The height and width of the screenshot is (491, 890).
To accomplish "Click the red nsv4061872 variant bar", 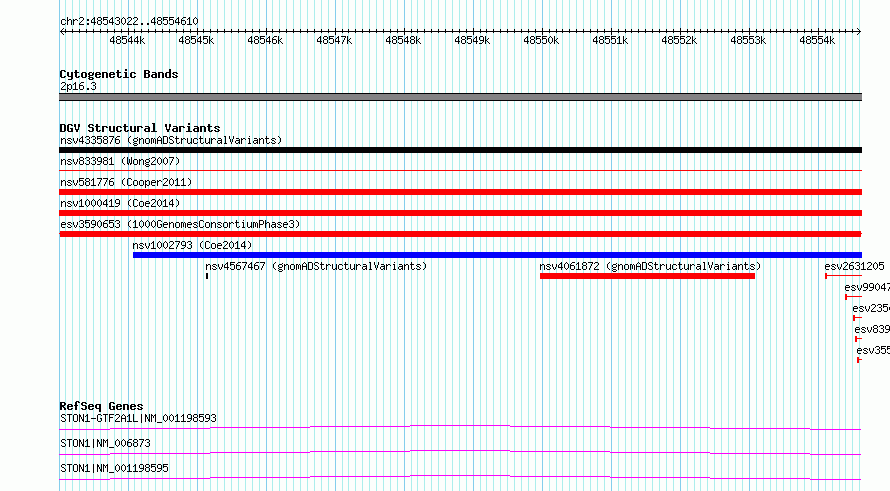I will point(647,276).
